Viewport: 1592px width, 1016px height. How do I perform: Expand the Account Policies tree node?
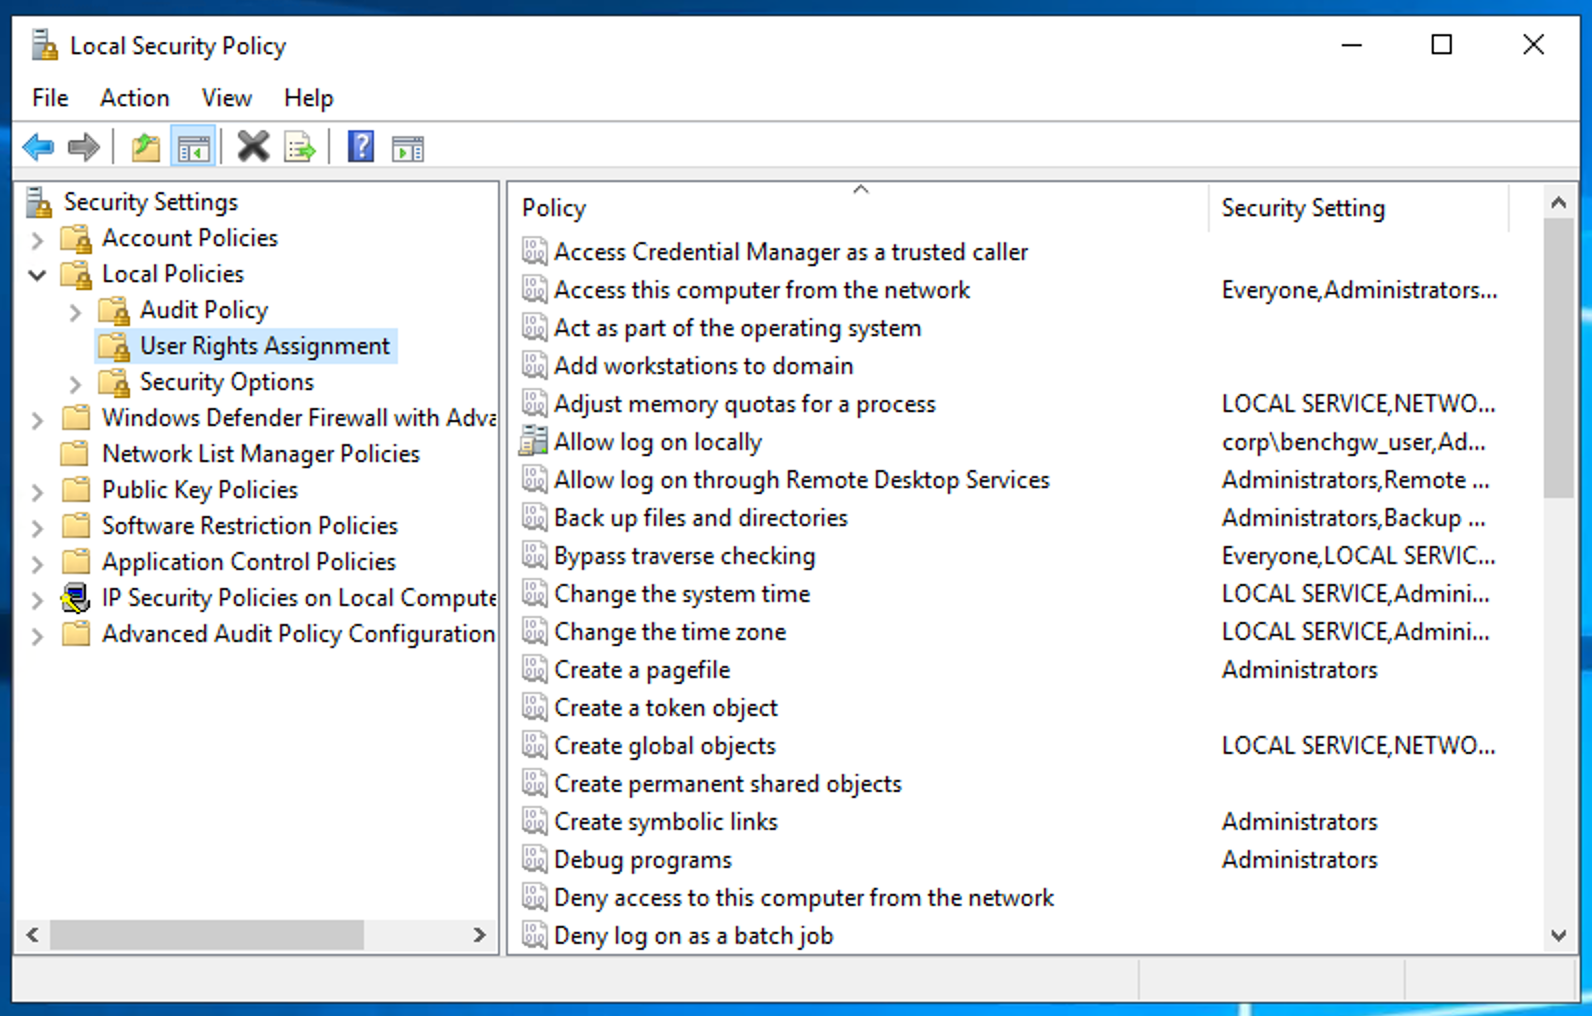(x=37, y=240)
